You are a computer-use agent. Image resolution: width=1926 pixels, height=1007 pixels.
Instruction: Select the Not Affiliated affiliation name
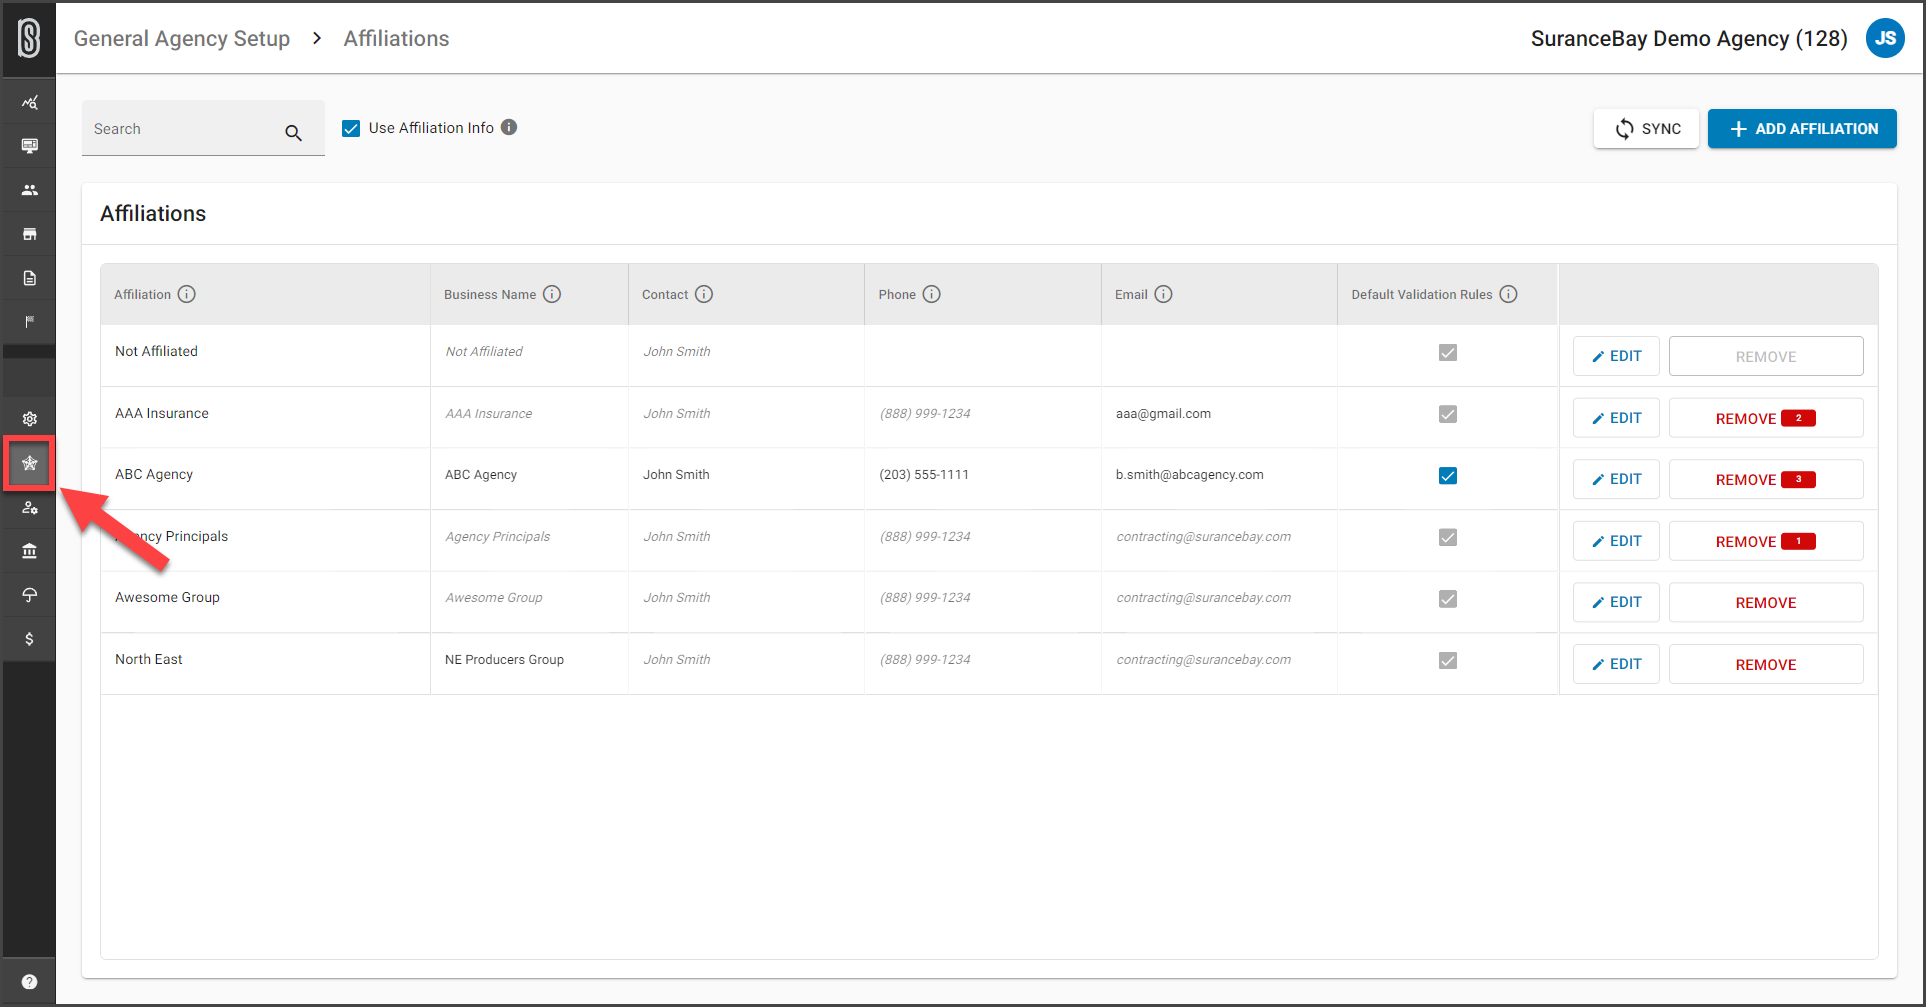tap(156, 351)
